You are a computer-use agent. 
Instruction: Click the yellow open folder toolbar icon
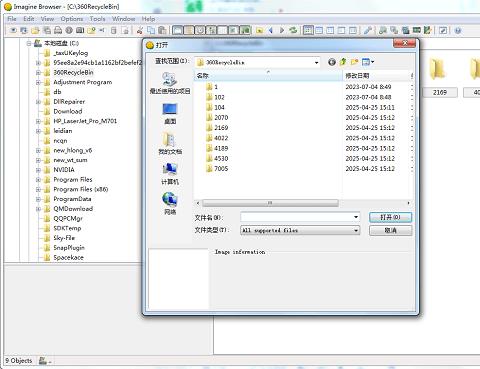[35, 31]
